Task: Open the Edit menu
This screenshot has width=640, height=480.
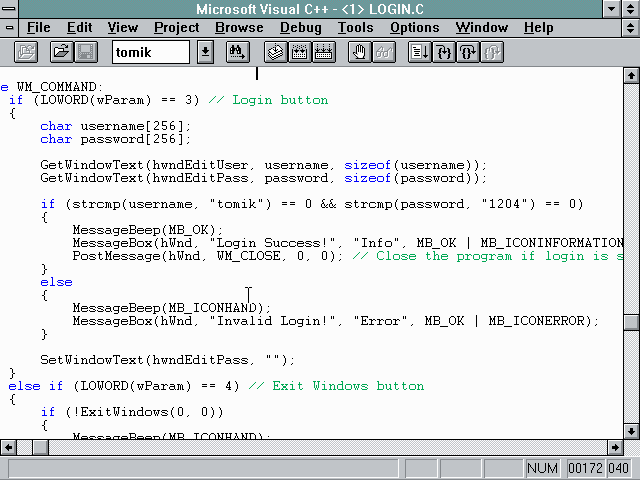Action: tap(79, 28)
